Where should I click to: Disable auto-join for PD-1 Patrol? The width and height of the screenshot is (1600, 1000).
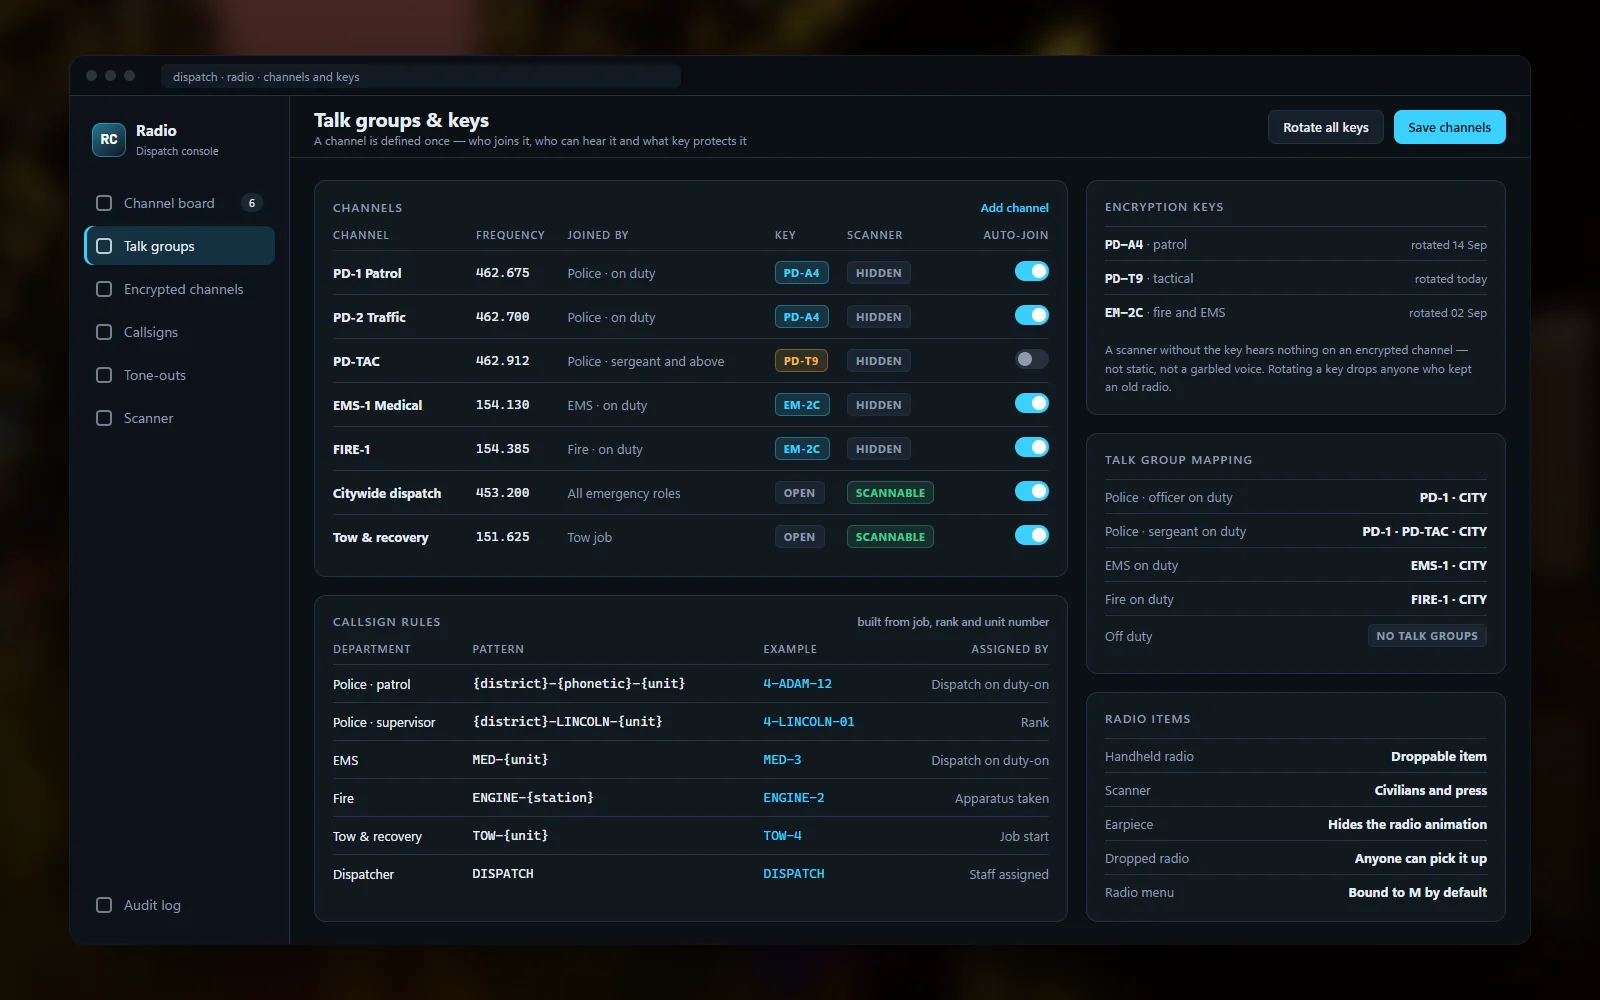tap(1031, 271)
